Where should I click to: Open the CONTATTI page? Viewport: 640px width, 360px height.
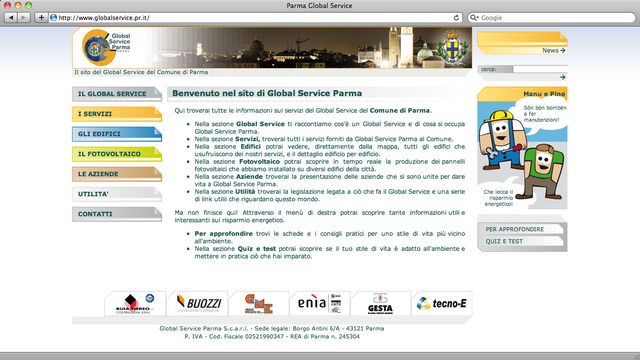[117, 214]
